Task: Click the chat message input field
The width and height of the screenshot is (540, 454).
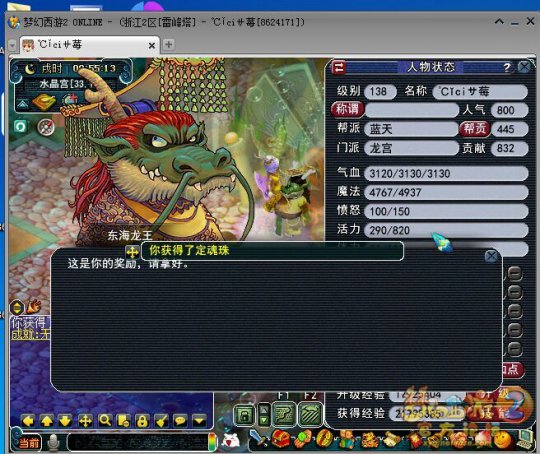Action: pyautogui.click(x=137, y=442)
